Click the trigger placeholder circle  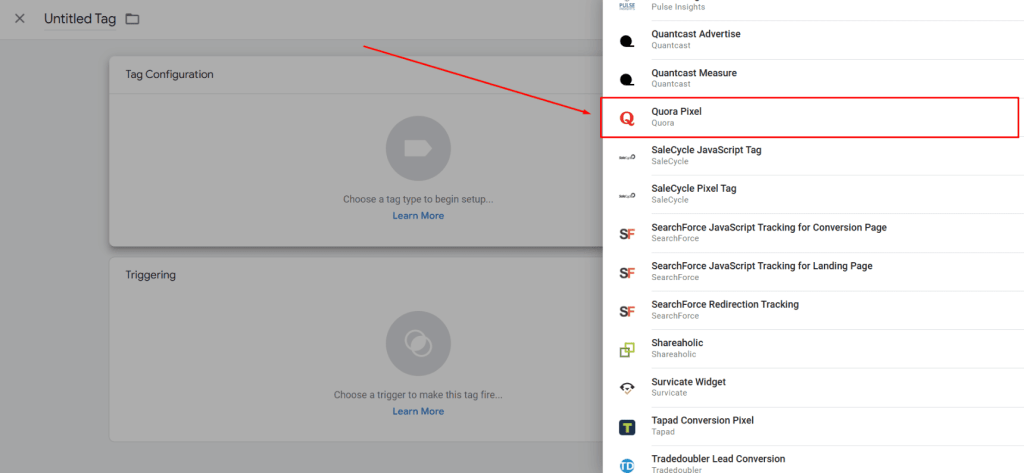[418, 344]
